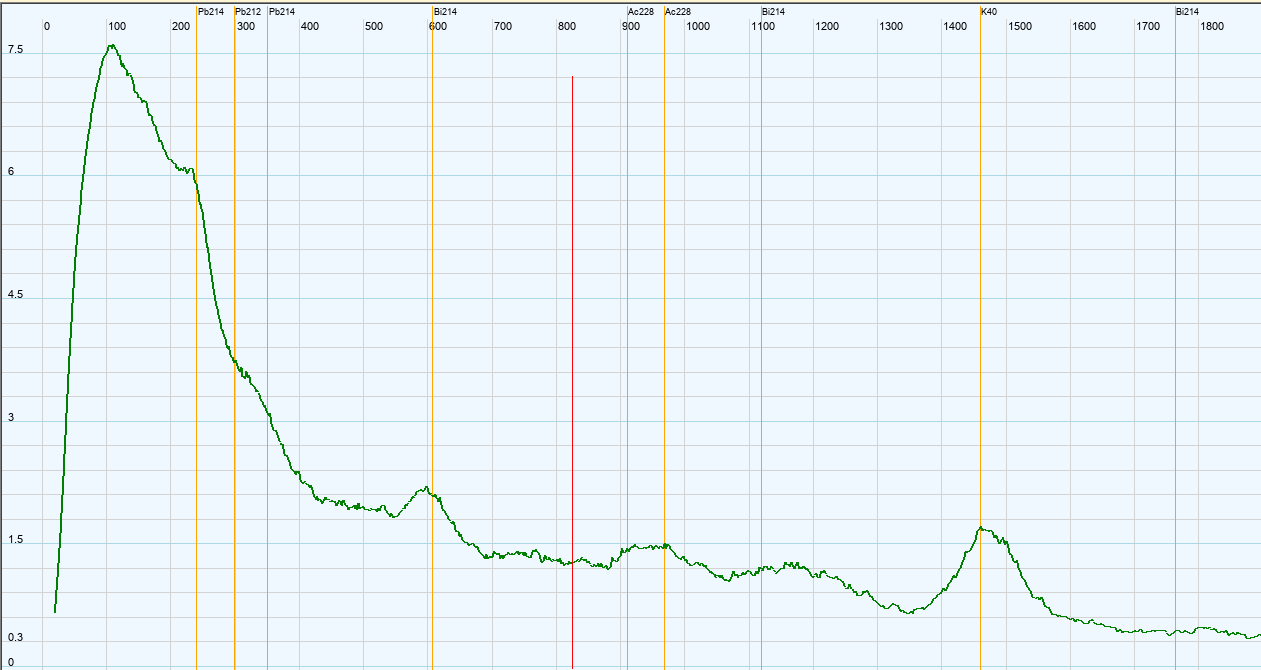Select the Pb214 label directly right of Pb212
Screen dimensions: 1261x670
click(x=282, y=12)
